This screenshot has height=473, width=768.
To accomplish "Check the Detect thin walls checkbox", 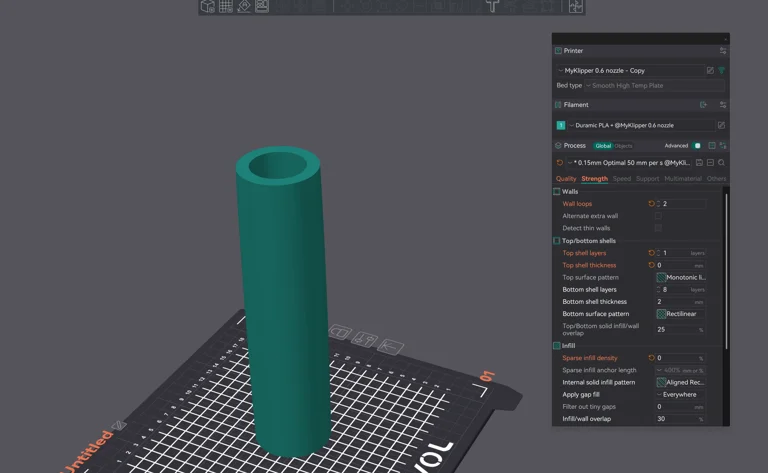I will coord(658,228).
